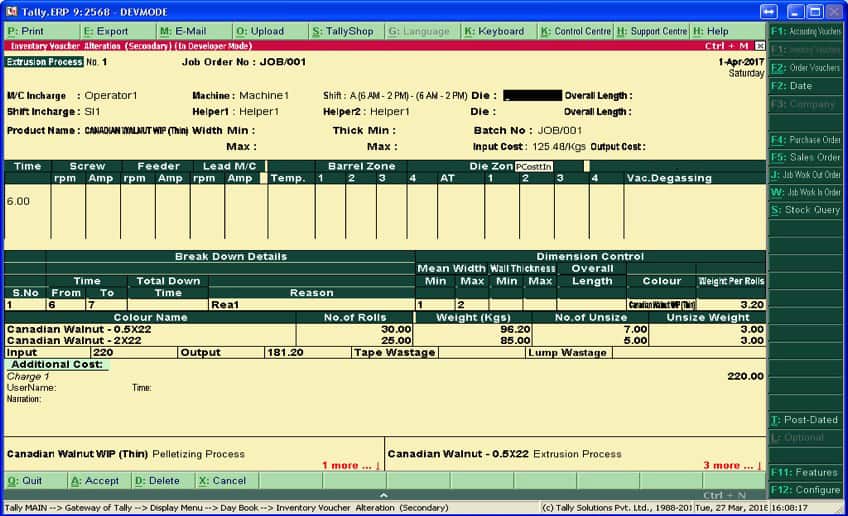Click the Machine value Machine1
Viewport: 848px width, 516px height.
264,95
